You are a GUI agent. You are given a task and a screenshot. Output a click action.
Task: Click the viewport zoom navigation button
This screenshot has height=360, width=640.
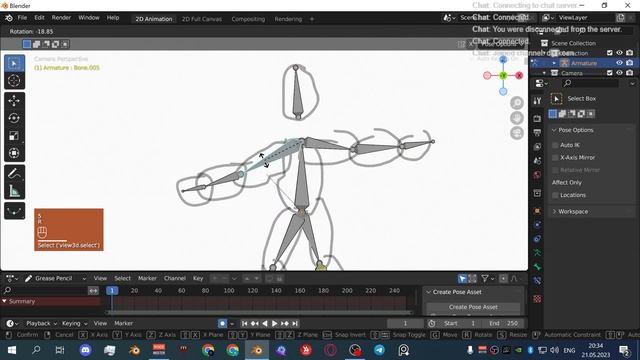(517, 103)
